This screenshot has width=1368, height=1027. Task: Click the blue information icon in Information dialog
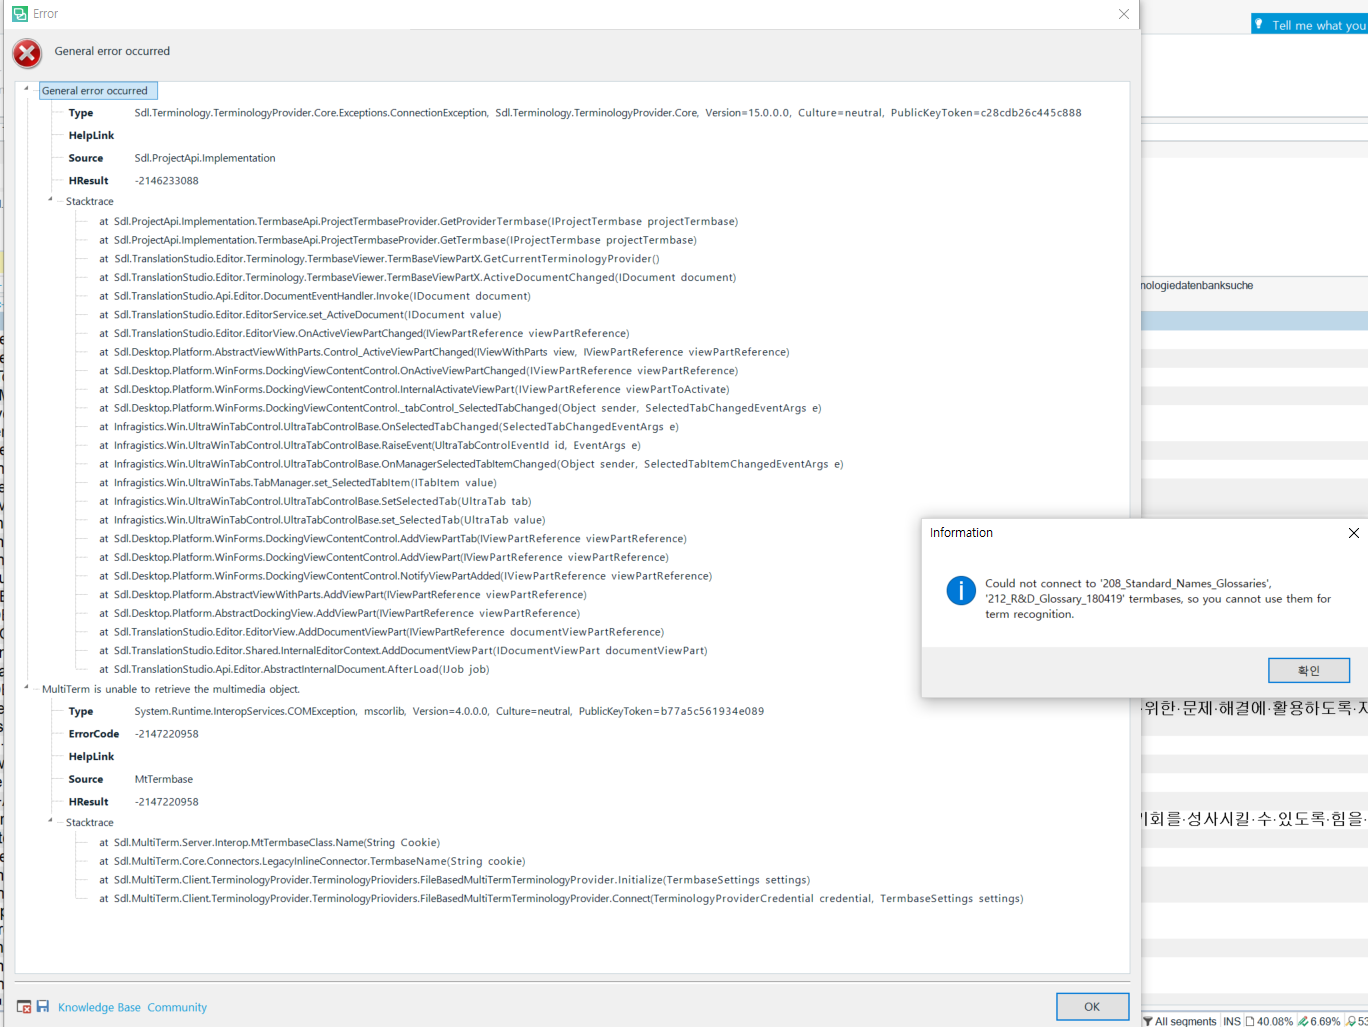tap(961, 590)
